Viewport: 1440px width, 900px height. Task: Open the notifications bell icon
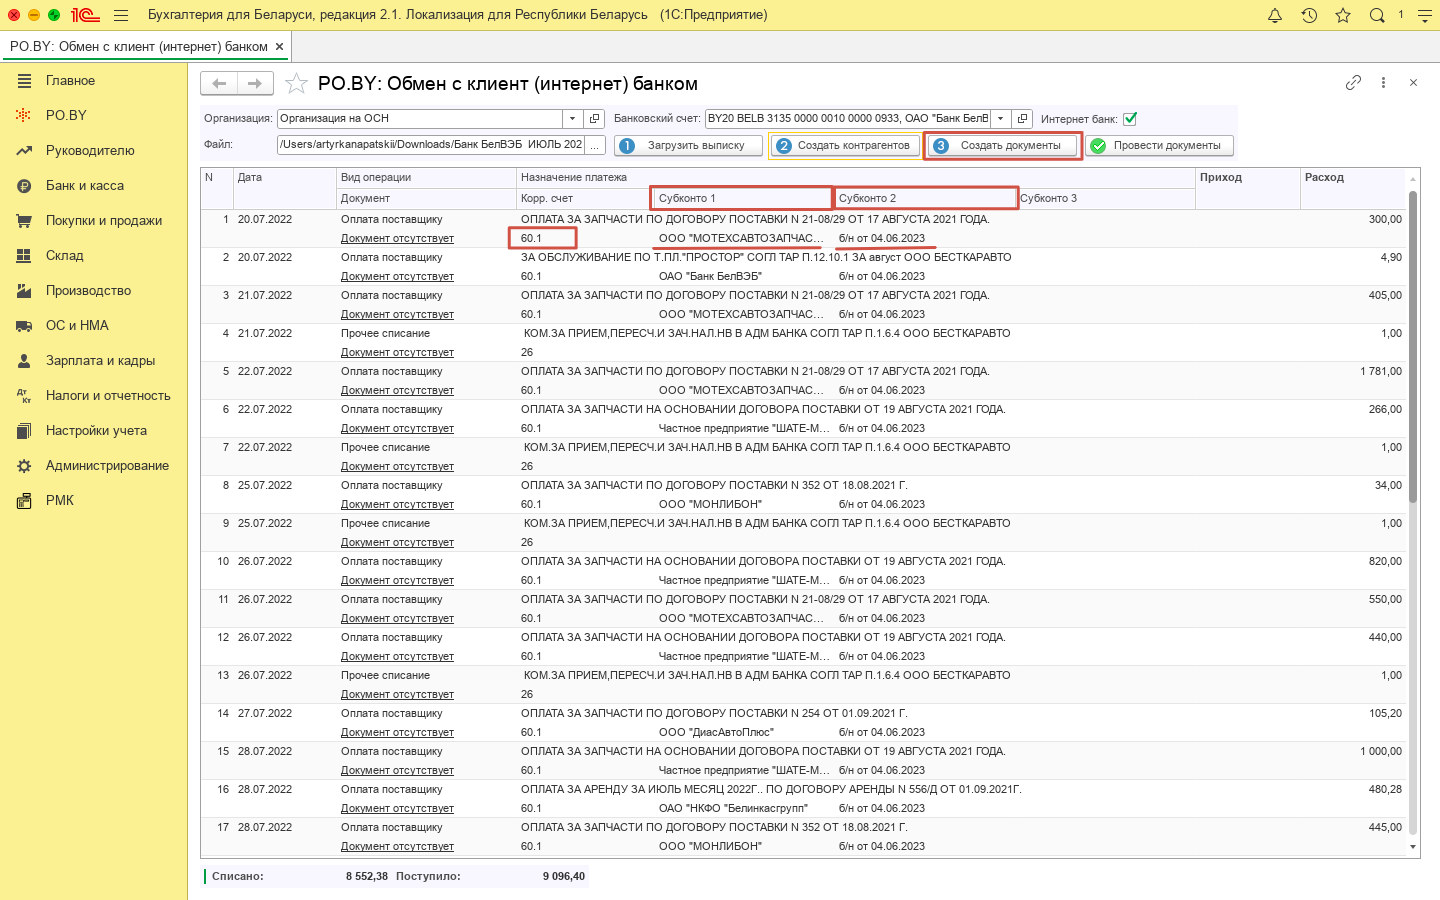pos(1275,15)
